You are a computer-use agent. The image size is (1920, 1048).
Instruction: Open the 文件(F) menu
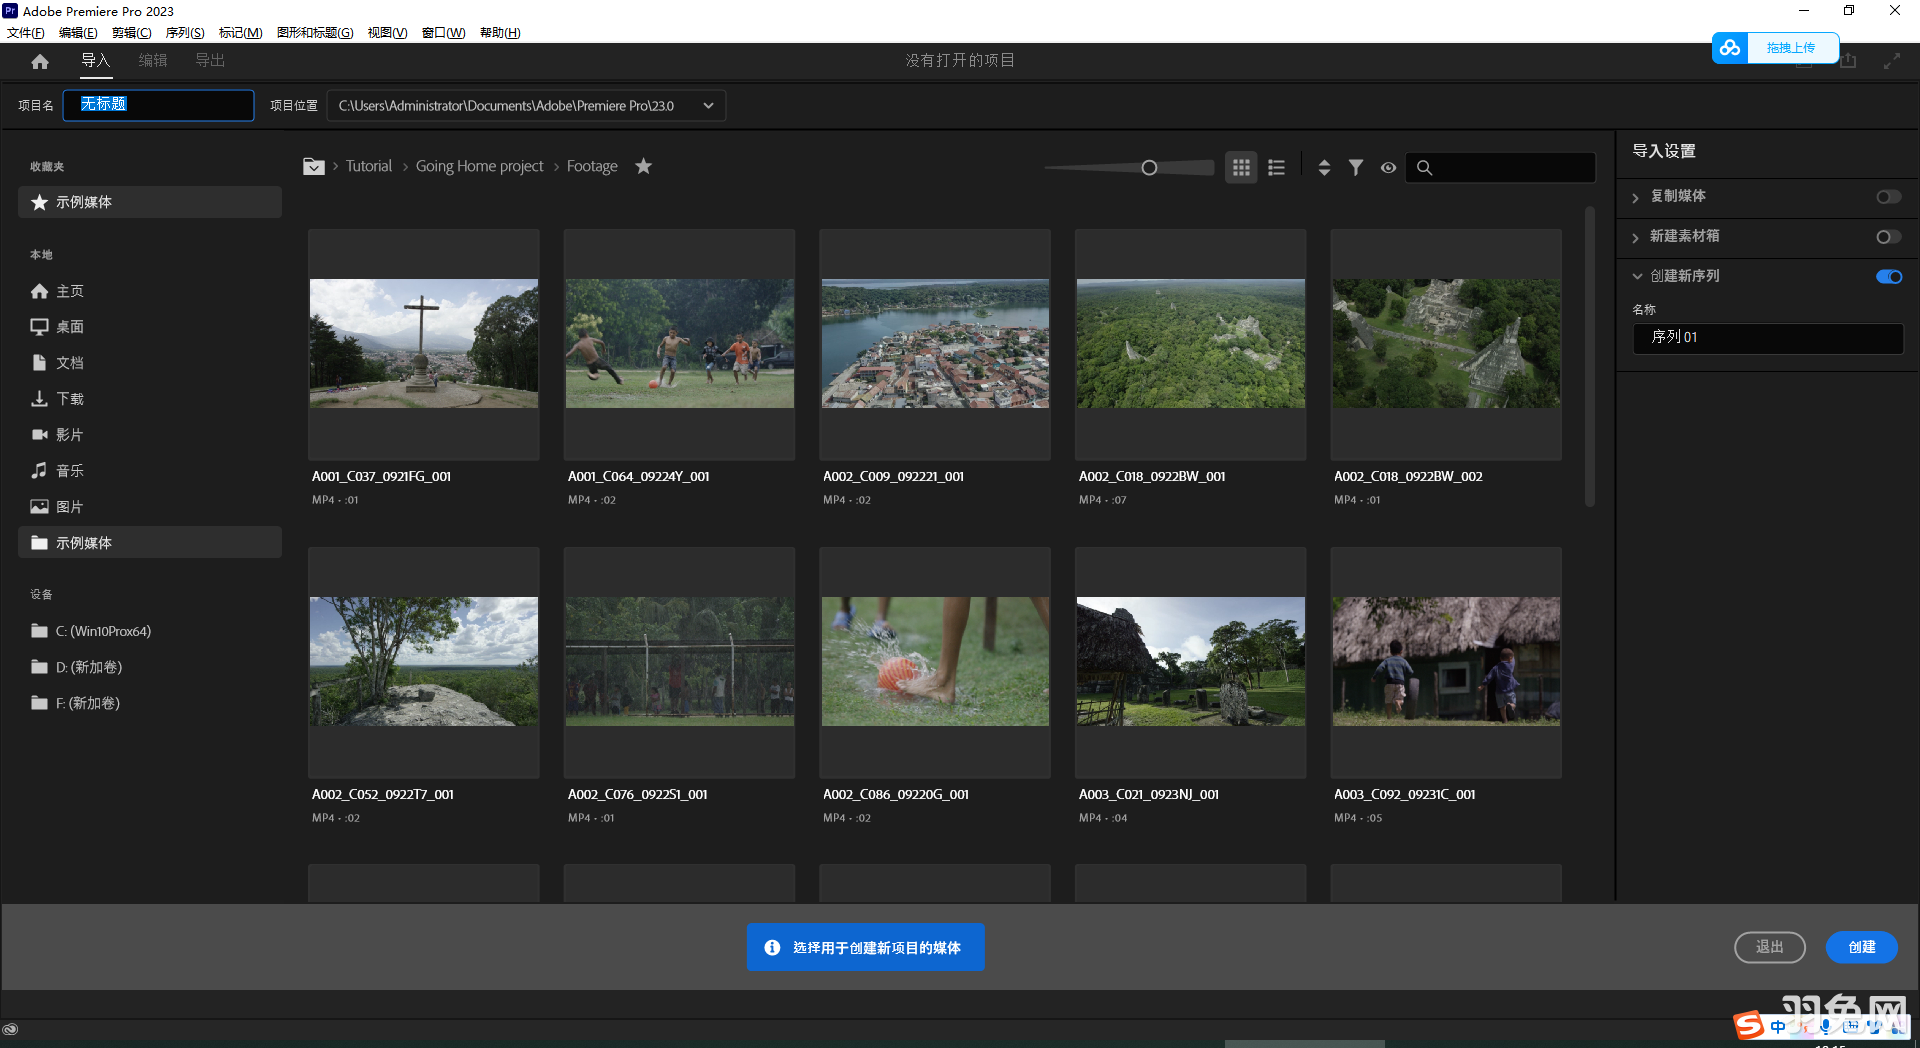(26, 32)
